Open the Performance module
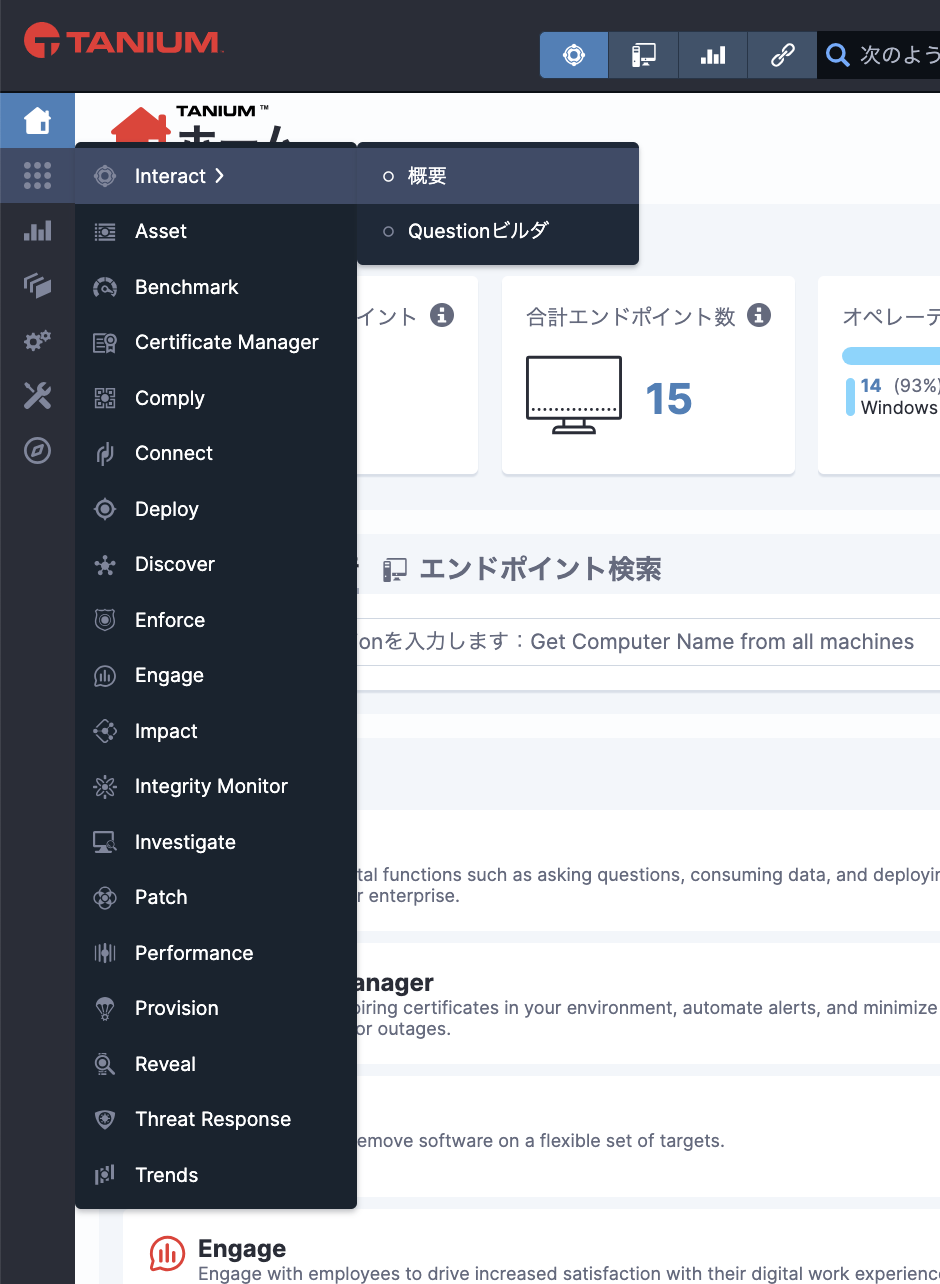Viewport: 940px width, 1284px height. (x=216, y=953)
